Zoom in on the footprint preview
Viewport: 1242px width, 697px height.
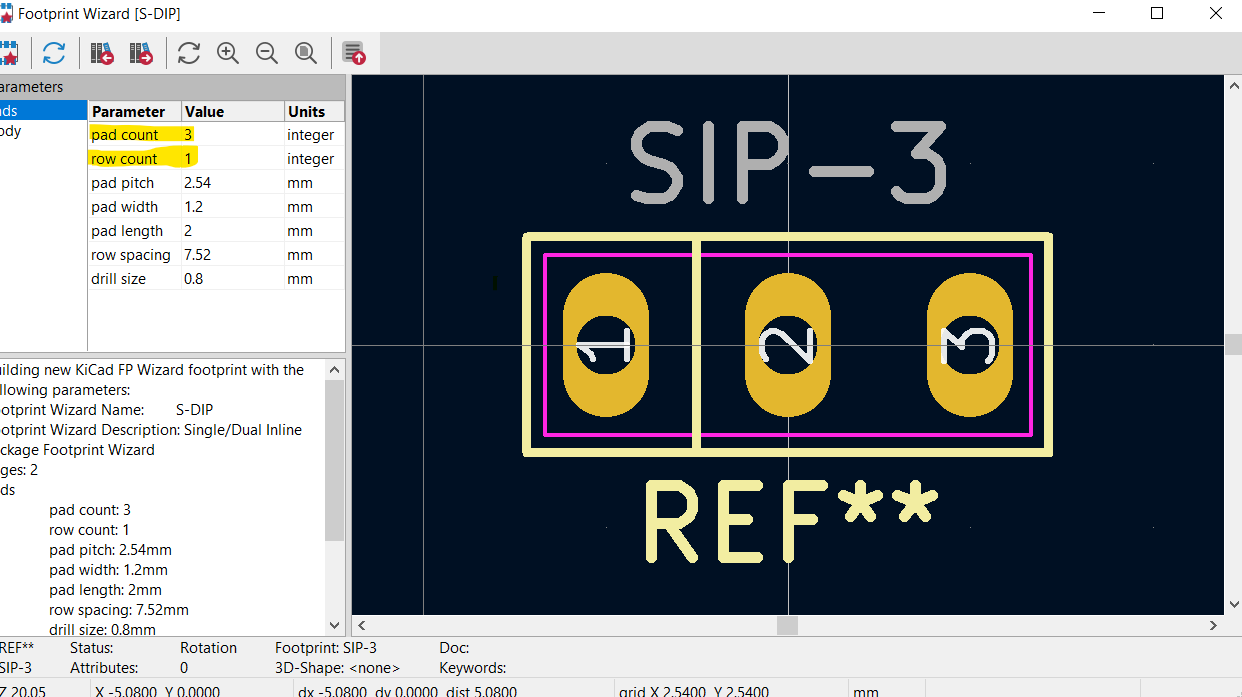[x=228, y=53]
